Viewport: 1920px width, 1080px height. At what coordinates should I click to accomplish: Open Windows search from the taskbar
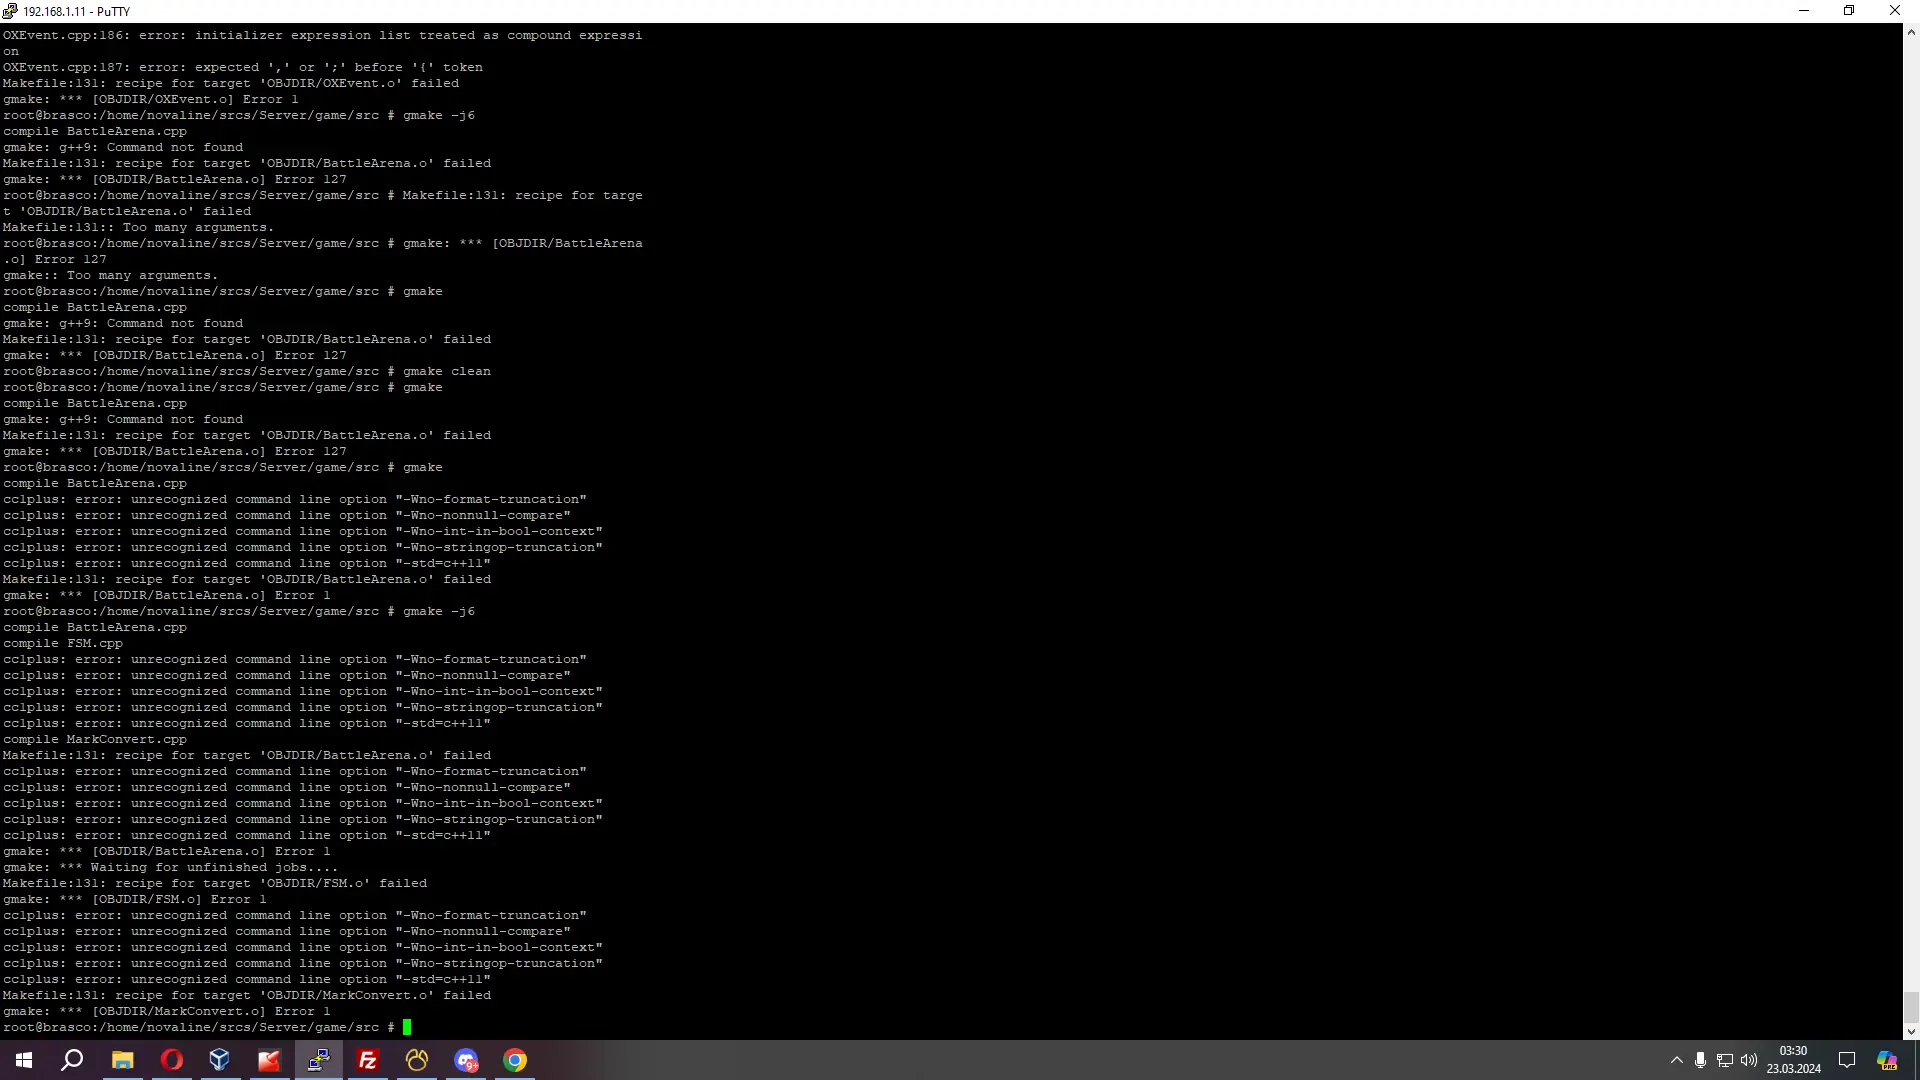tap(72, 1060)
